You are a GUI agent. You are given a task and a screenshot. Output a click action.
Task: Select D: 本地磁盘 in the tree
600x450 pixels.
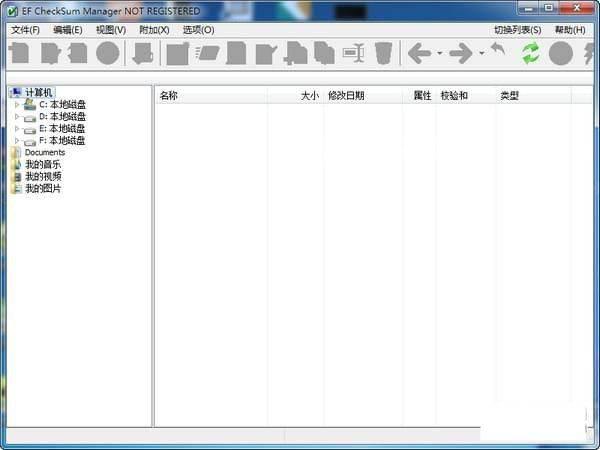click(x=62, y=117)
